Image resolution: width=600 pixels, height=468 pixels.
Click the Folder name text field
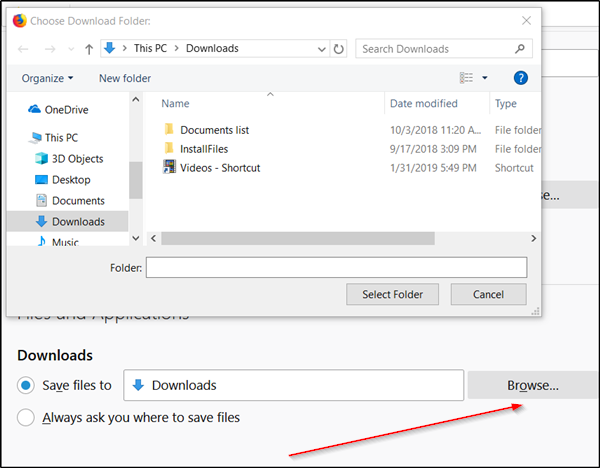tap(336, 267)
